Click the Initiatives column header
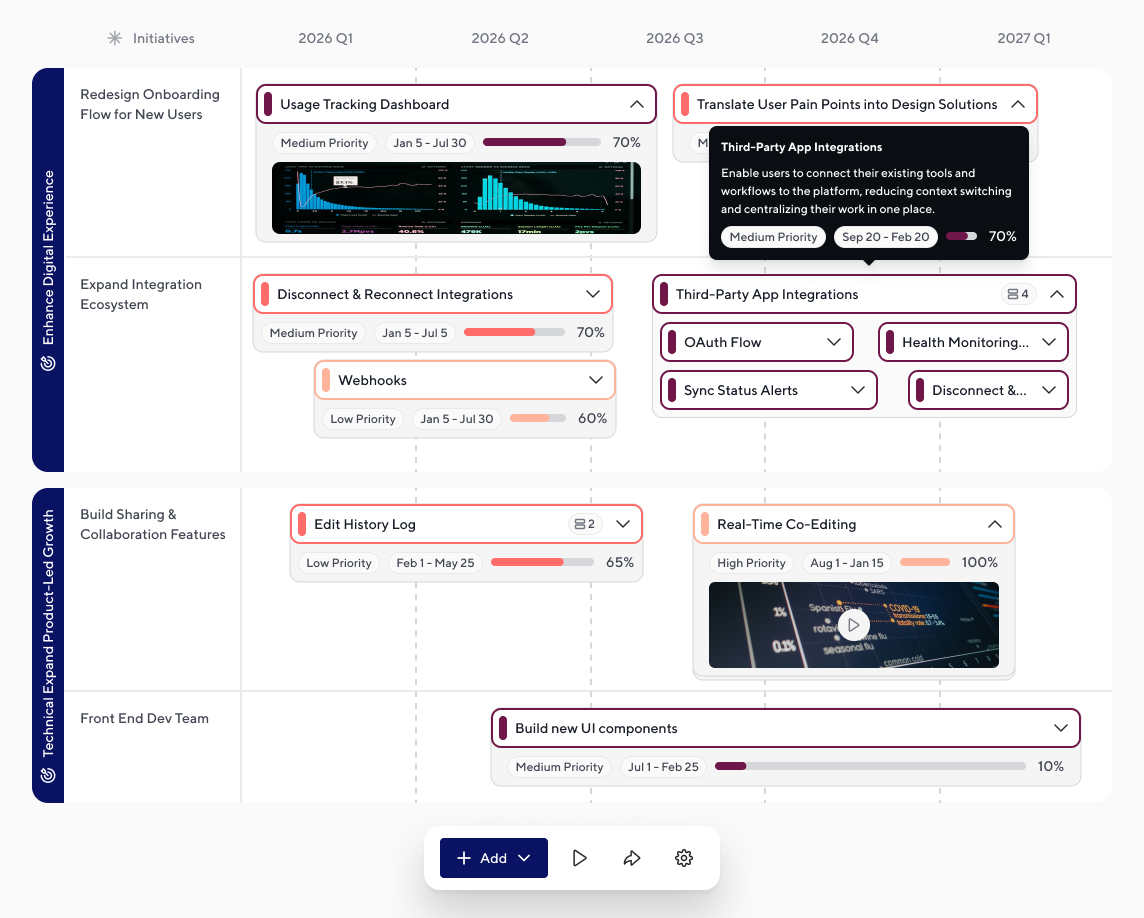 163,38
